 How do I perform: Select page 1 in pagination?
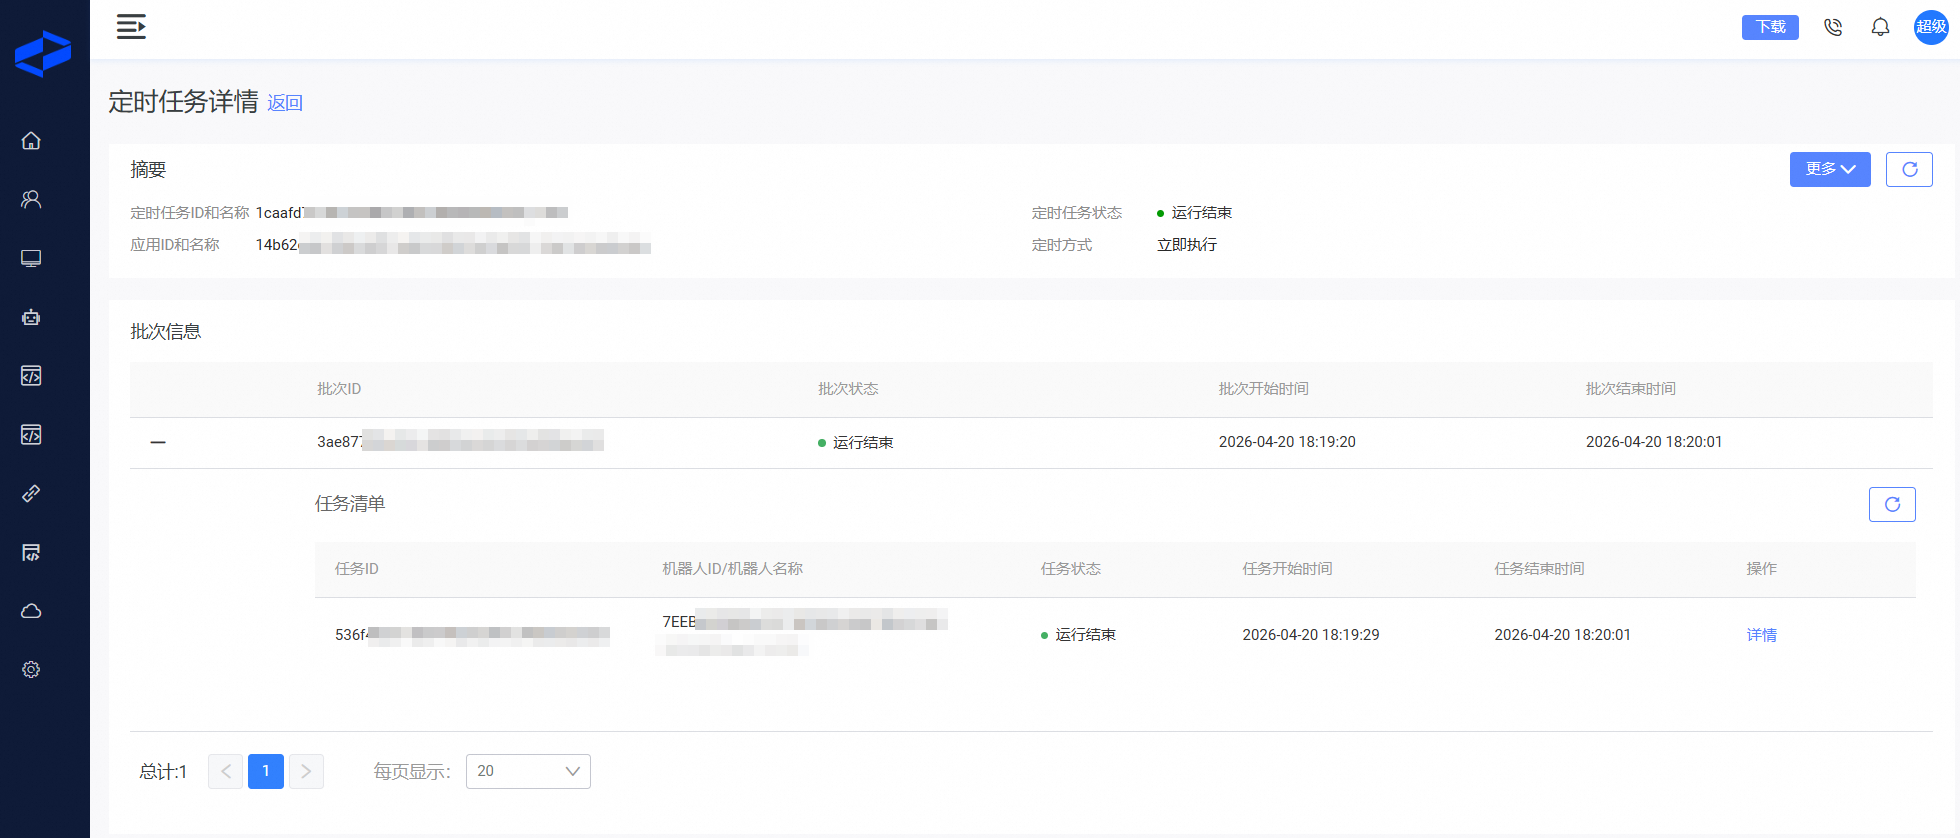pyautogui.click(x=266, y=771)
